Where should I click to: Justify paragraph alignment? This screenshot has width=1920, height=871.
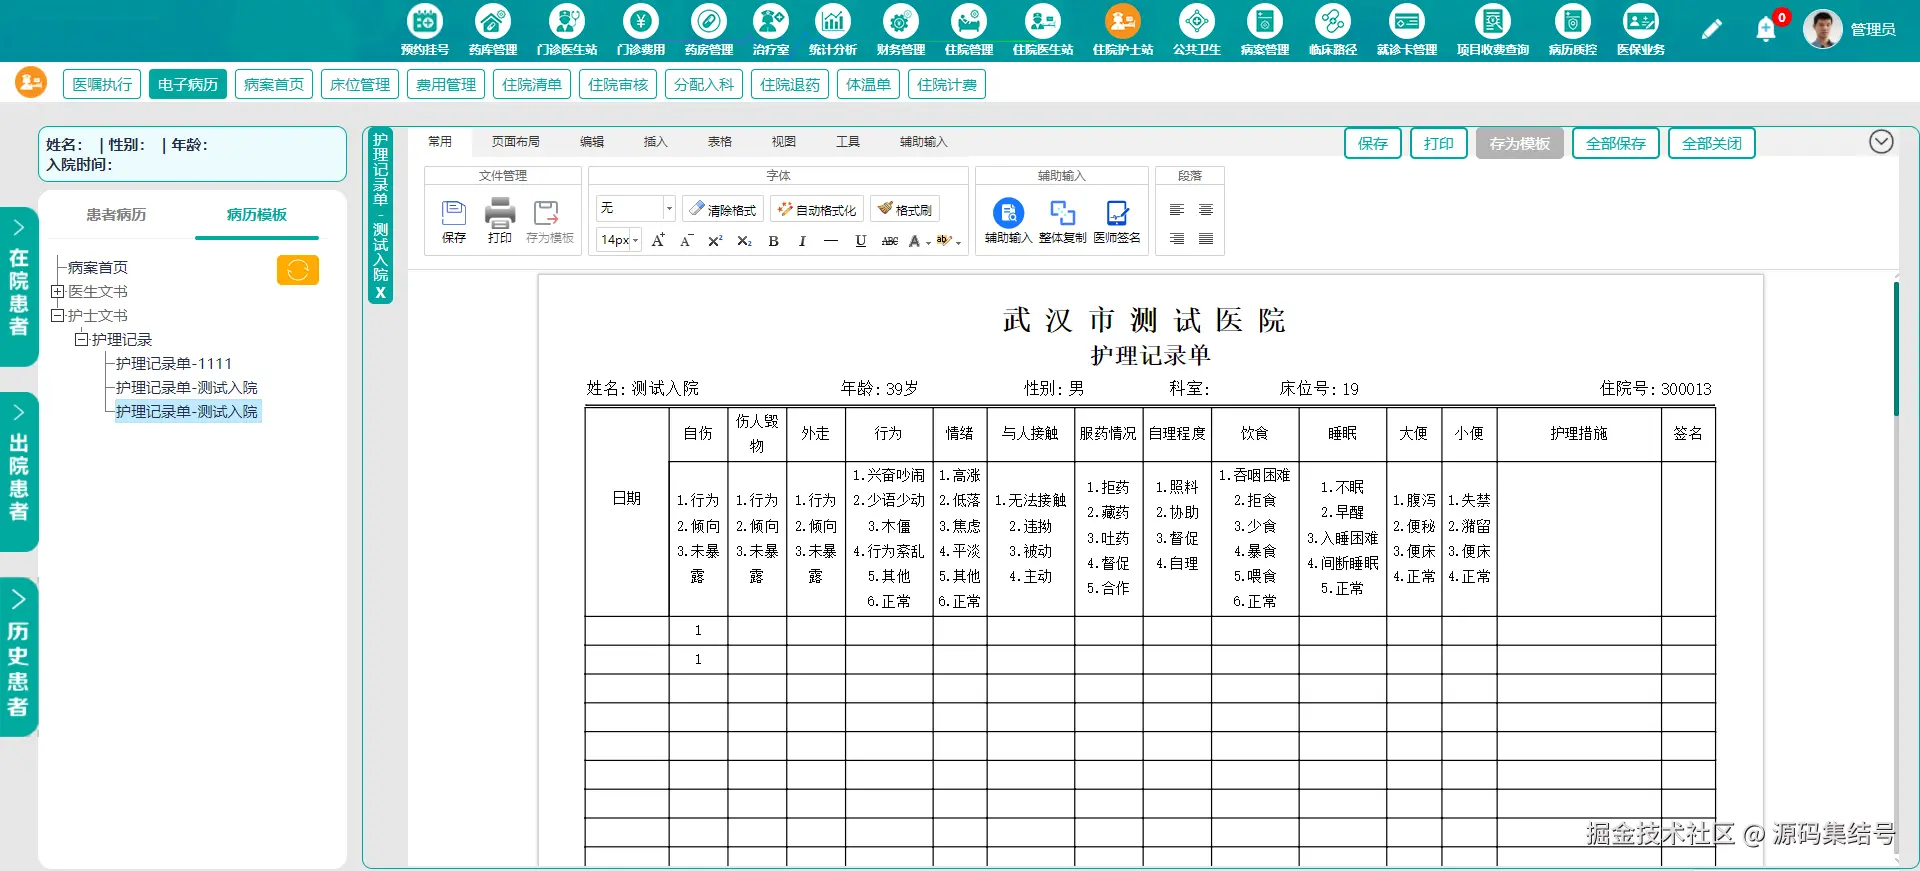[x=1206, y=239]
